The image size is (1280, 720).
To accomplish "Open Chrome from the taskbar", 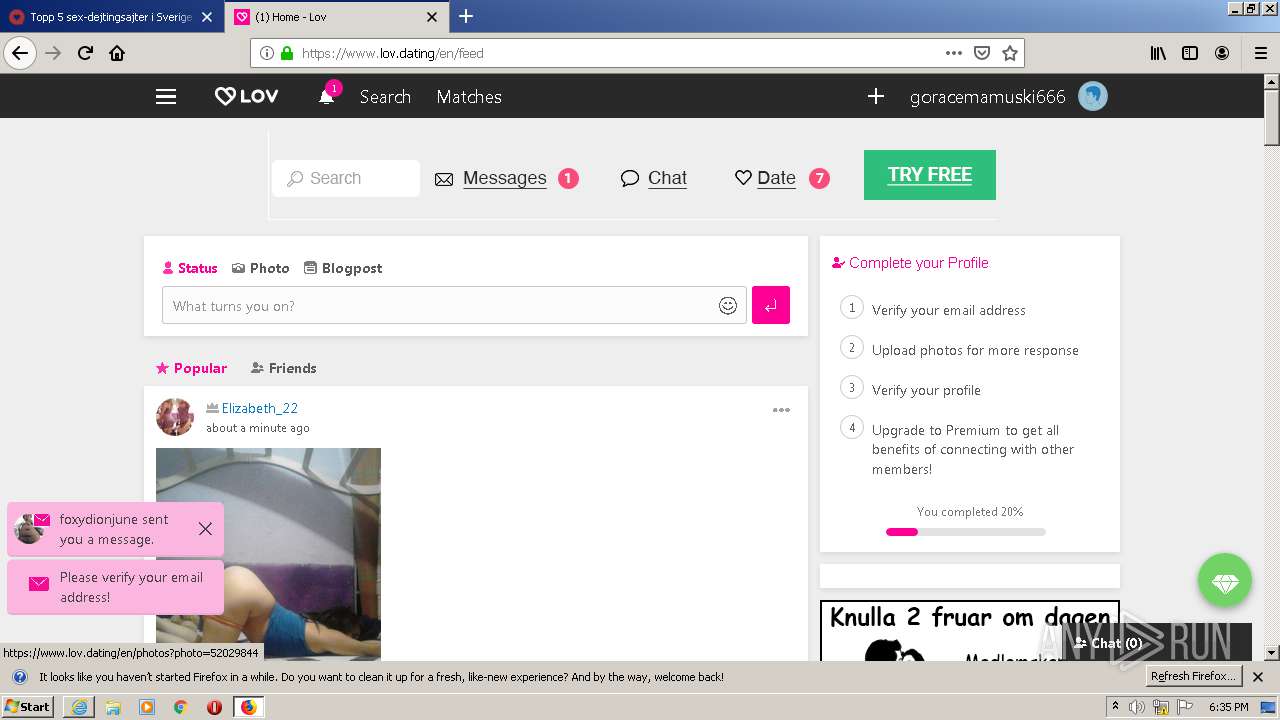I will 180,707.
